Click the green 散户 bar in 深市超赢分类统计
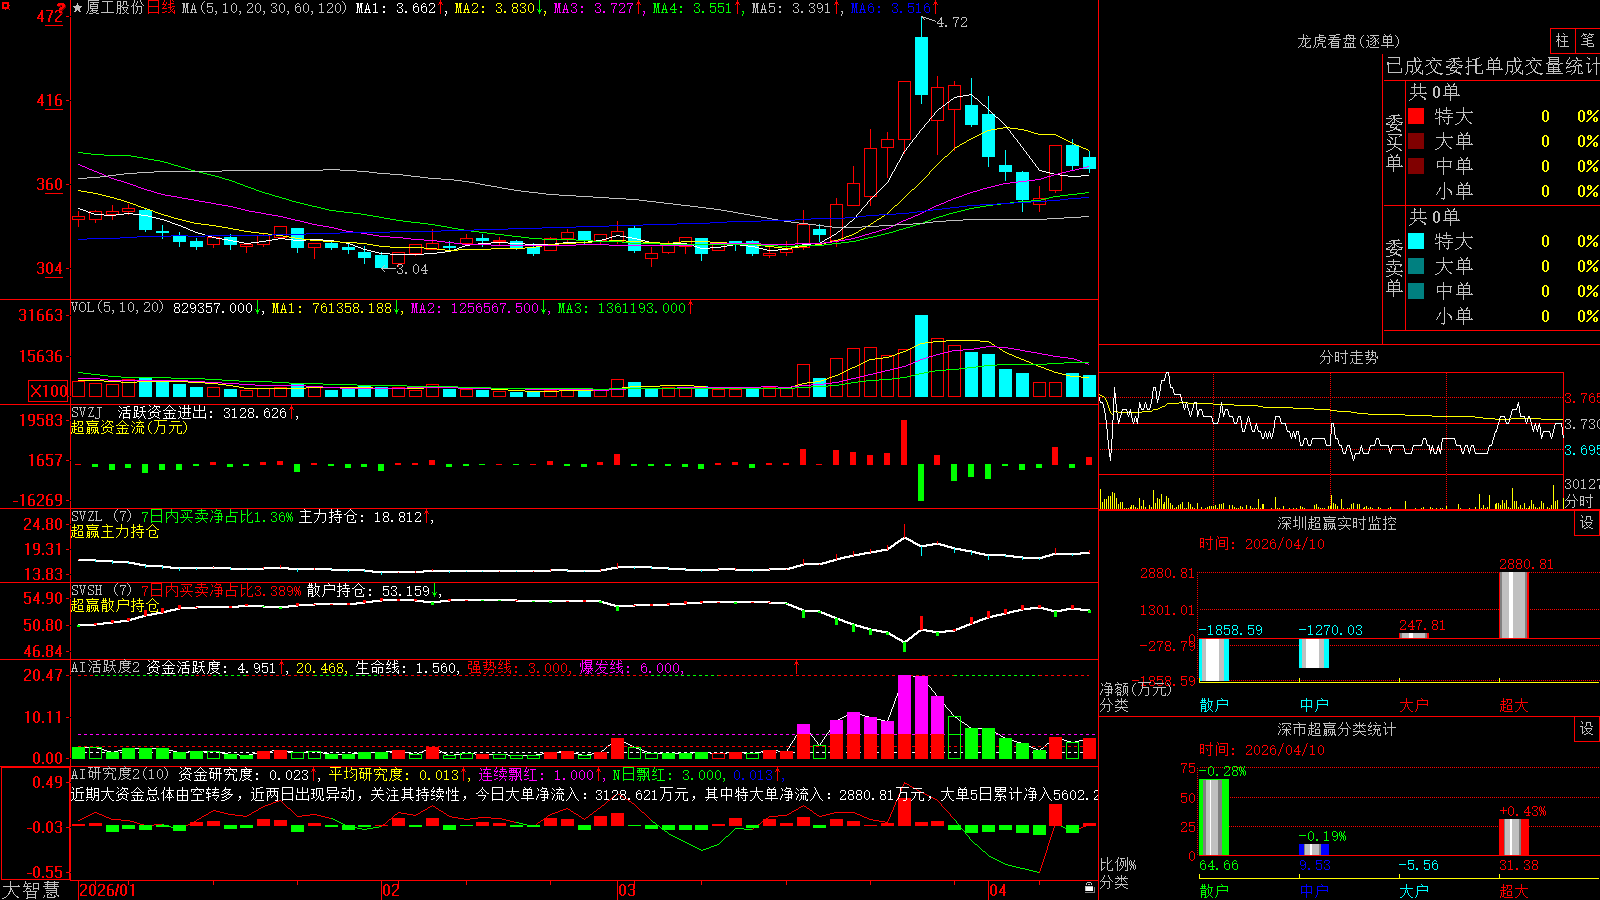This screenshot has width=1600, height=900. 1214,817
